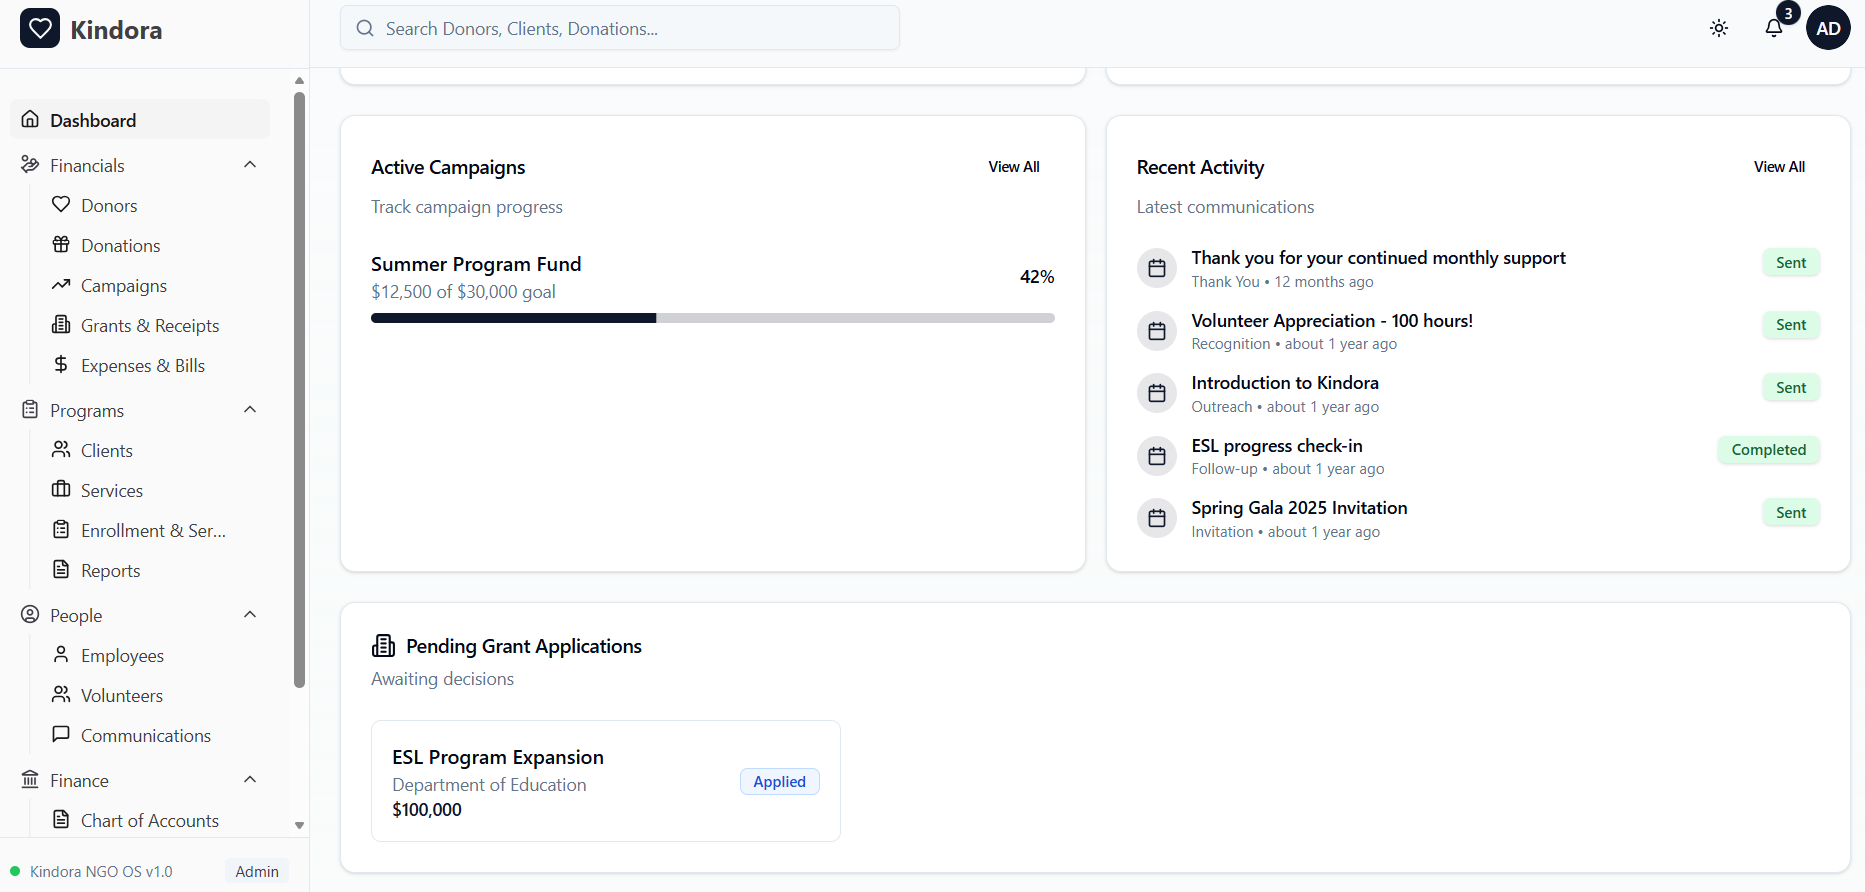Screen dimensions: 1865x892
Task: Open Communications page
Action: click(x=146, y=735)
